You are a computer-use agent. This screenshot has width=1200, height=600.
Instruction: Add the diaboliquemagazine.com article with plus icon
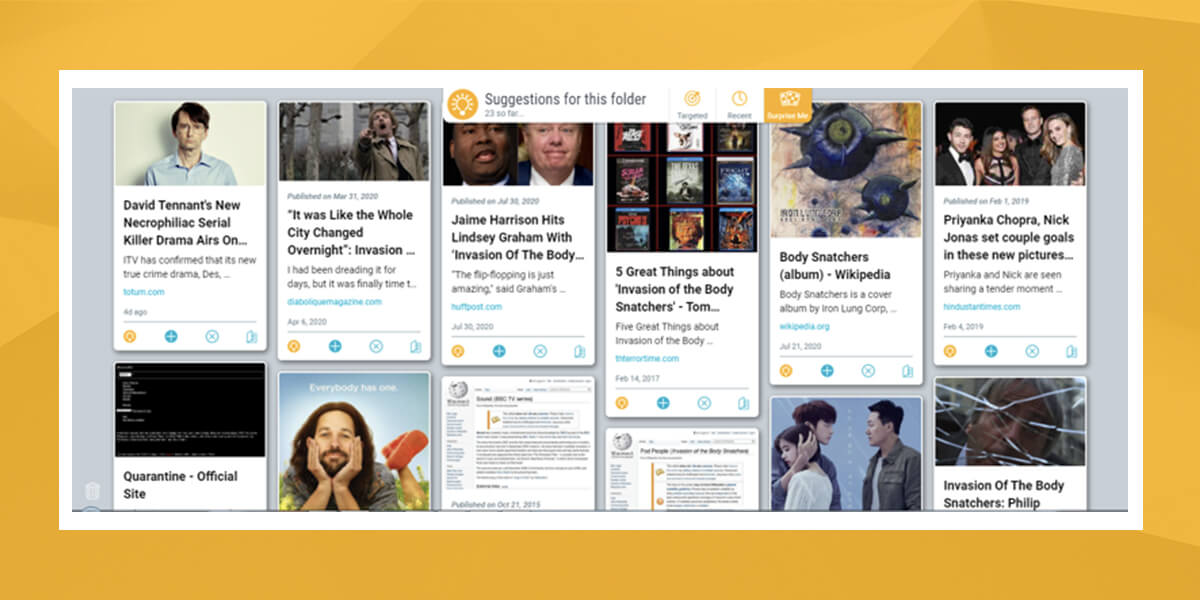335,346
